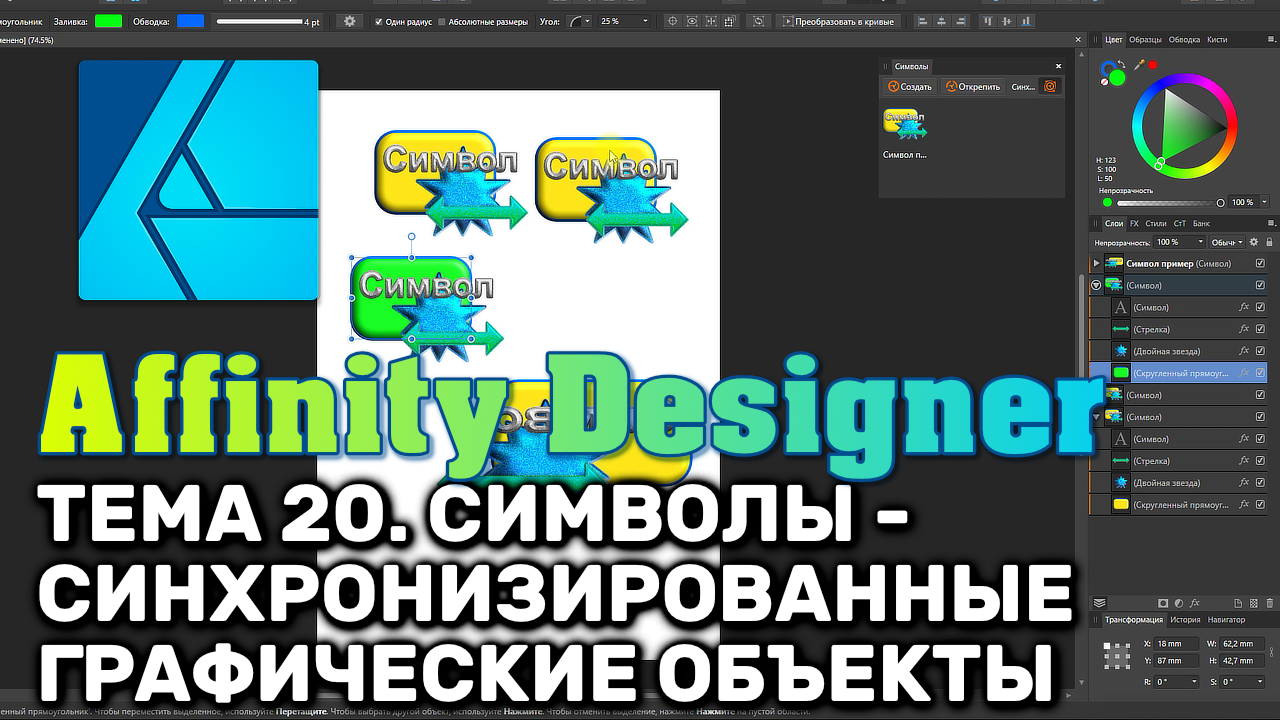The width and height of the screenshot is (1280, 720).
Task: Hide the Символ пример layer
Action: [1260, 263]
